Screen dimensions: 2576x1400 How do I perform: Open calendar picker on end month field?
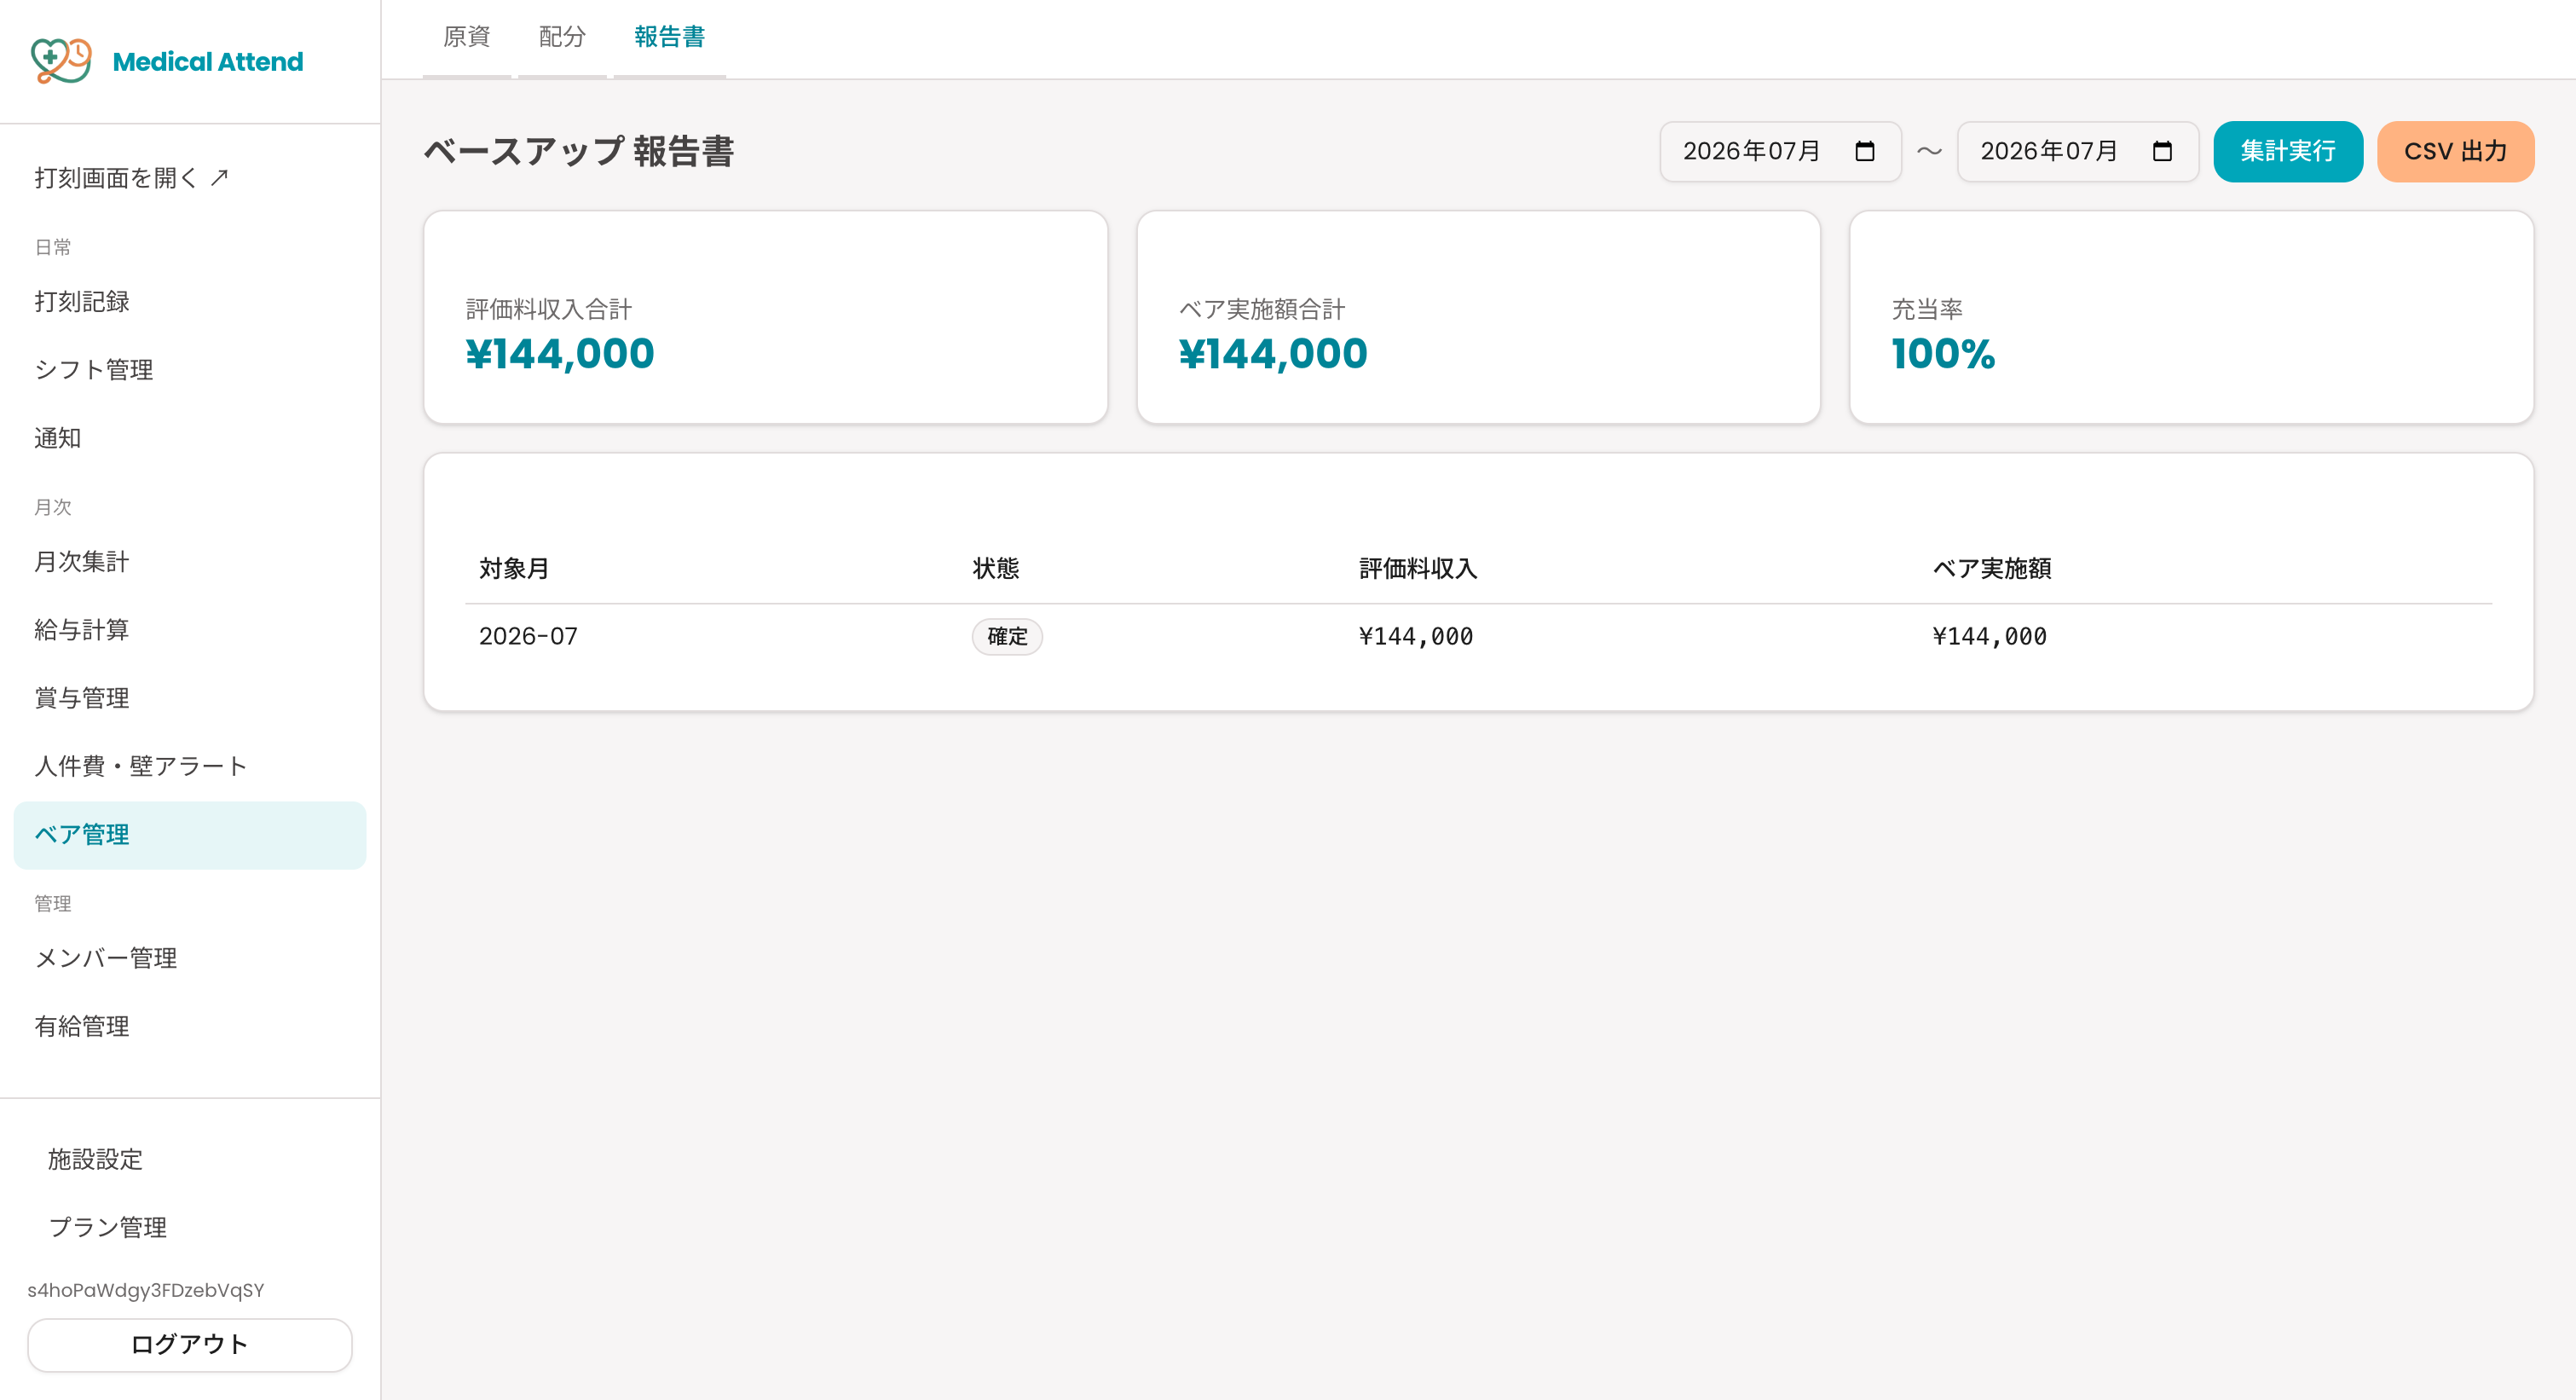point(2162,151)
